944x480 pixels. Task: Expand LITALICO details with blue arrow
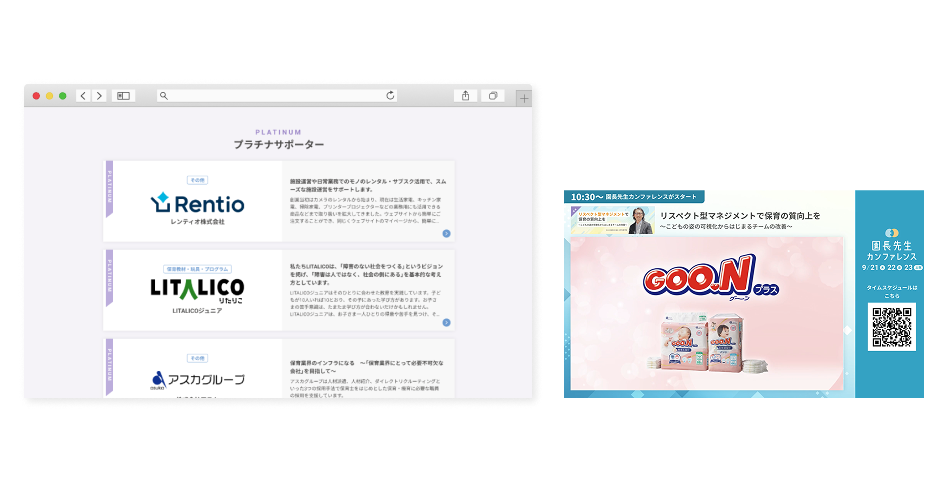point(446,322)
